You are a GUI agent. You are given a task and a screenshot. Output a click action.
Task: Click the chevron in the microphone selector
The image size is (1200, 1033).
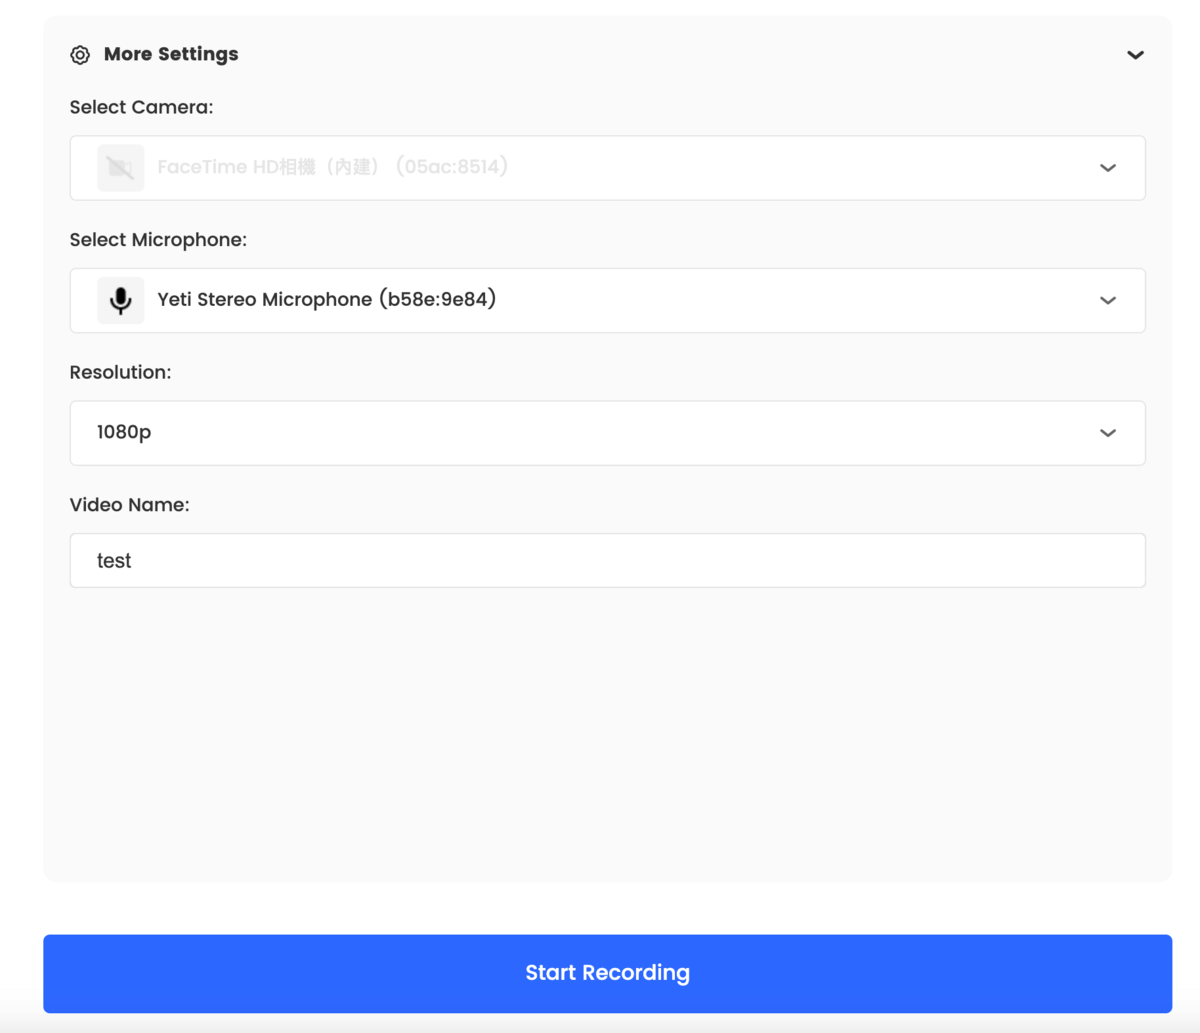pyautogui.click(x=1108, y=300)
